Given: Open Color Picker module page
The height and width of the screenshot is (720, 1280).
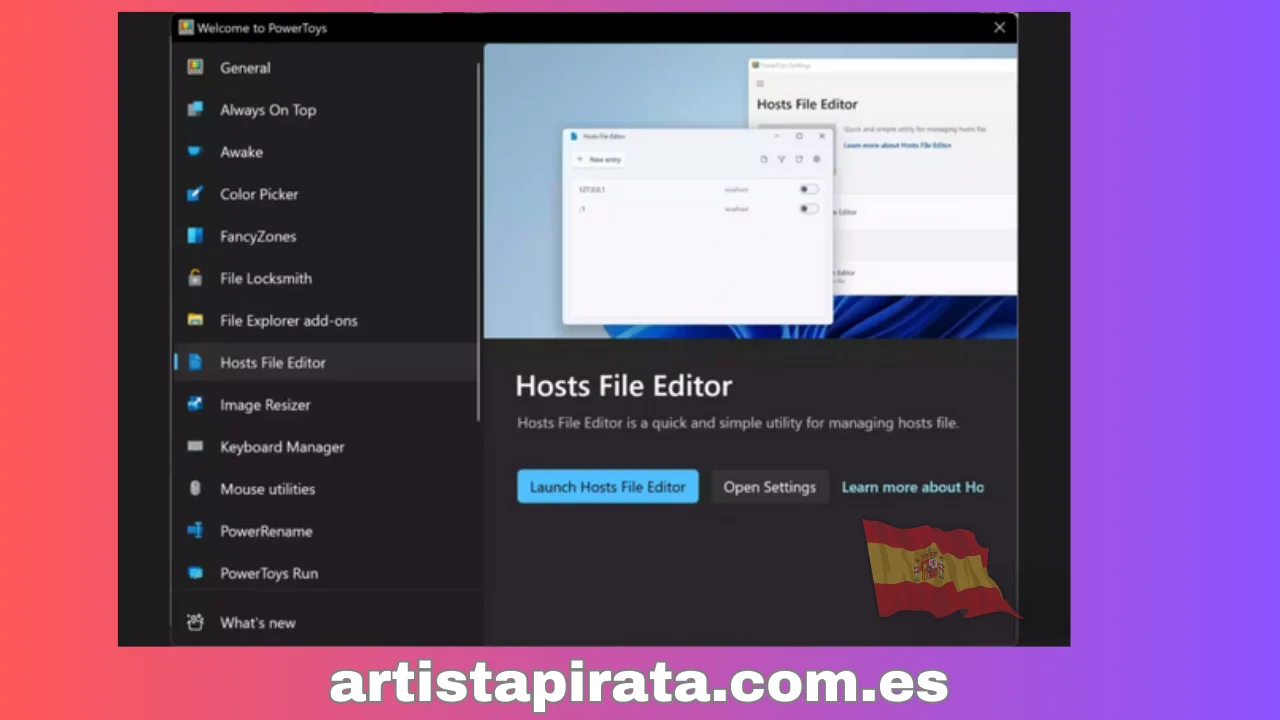Looking at the screenshot, I should pos(325,194).
